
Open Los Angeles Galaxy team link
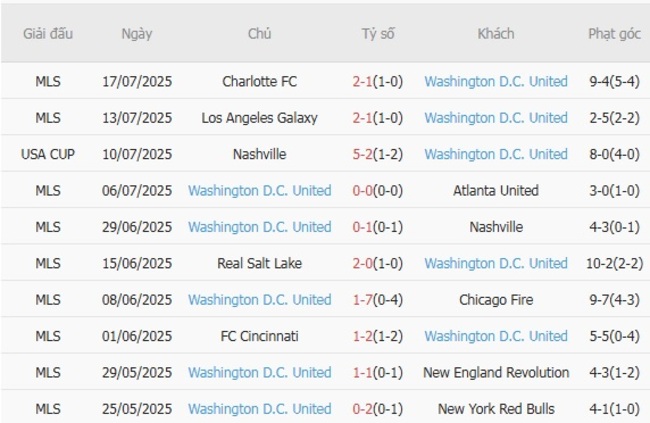point(259,118)
